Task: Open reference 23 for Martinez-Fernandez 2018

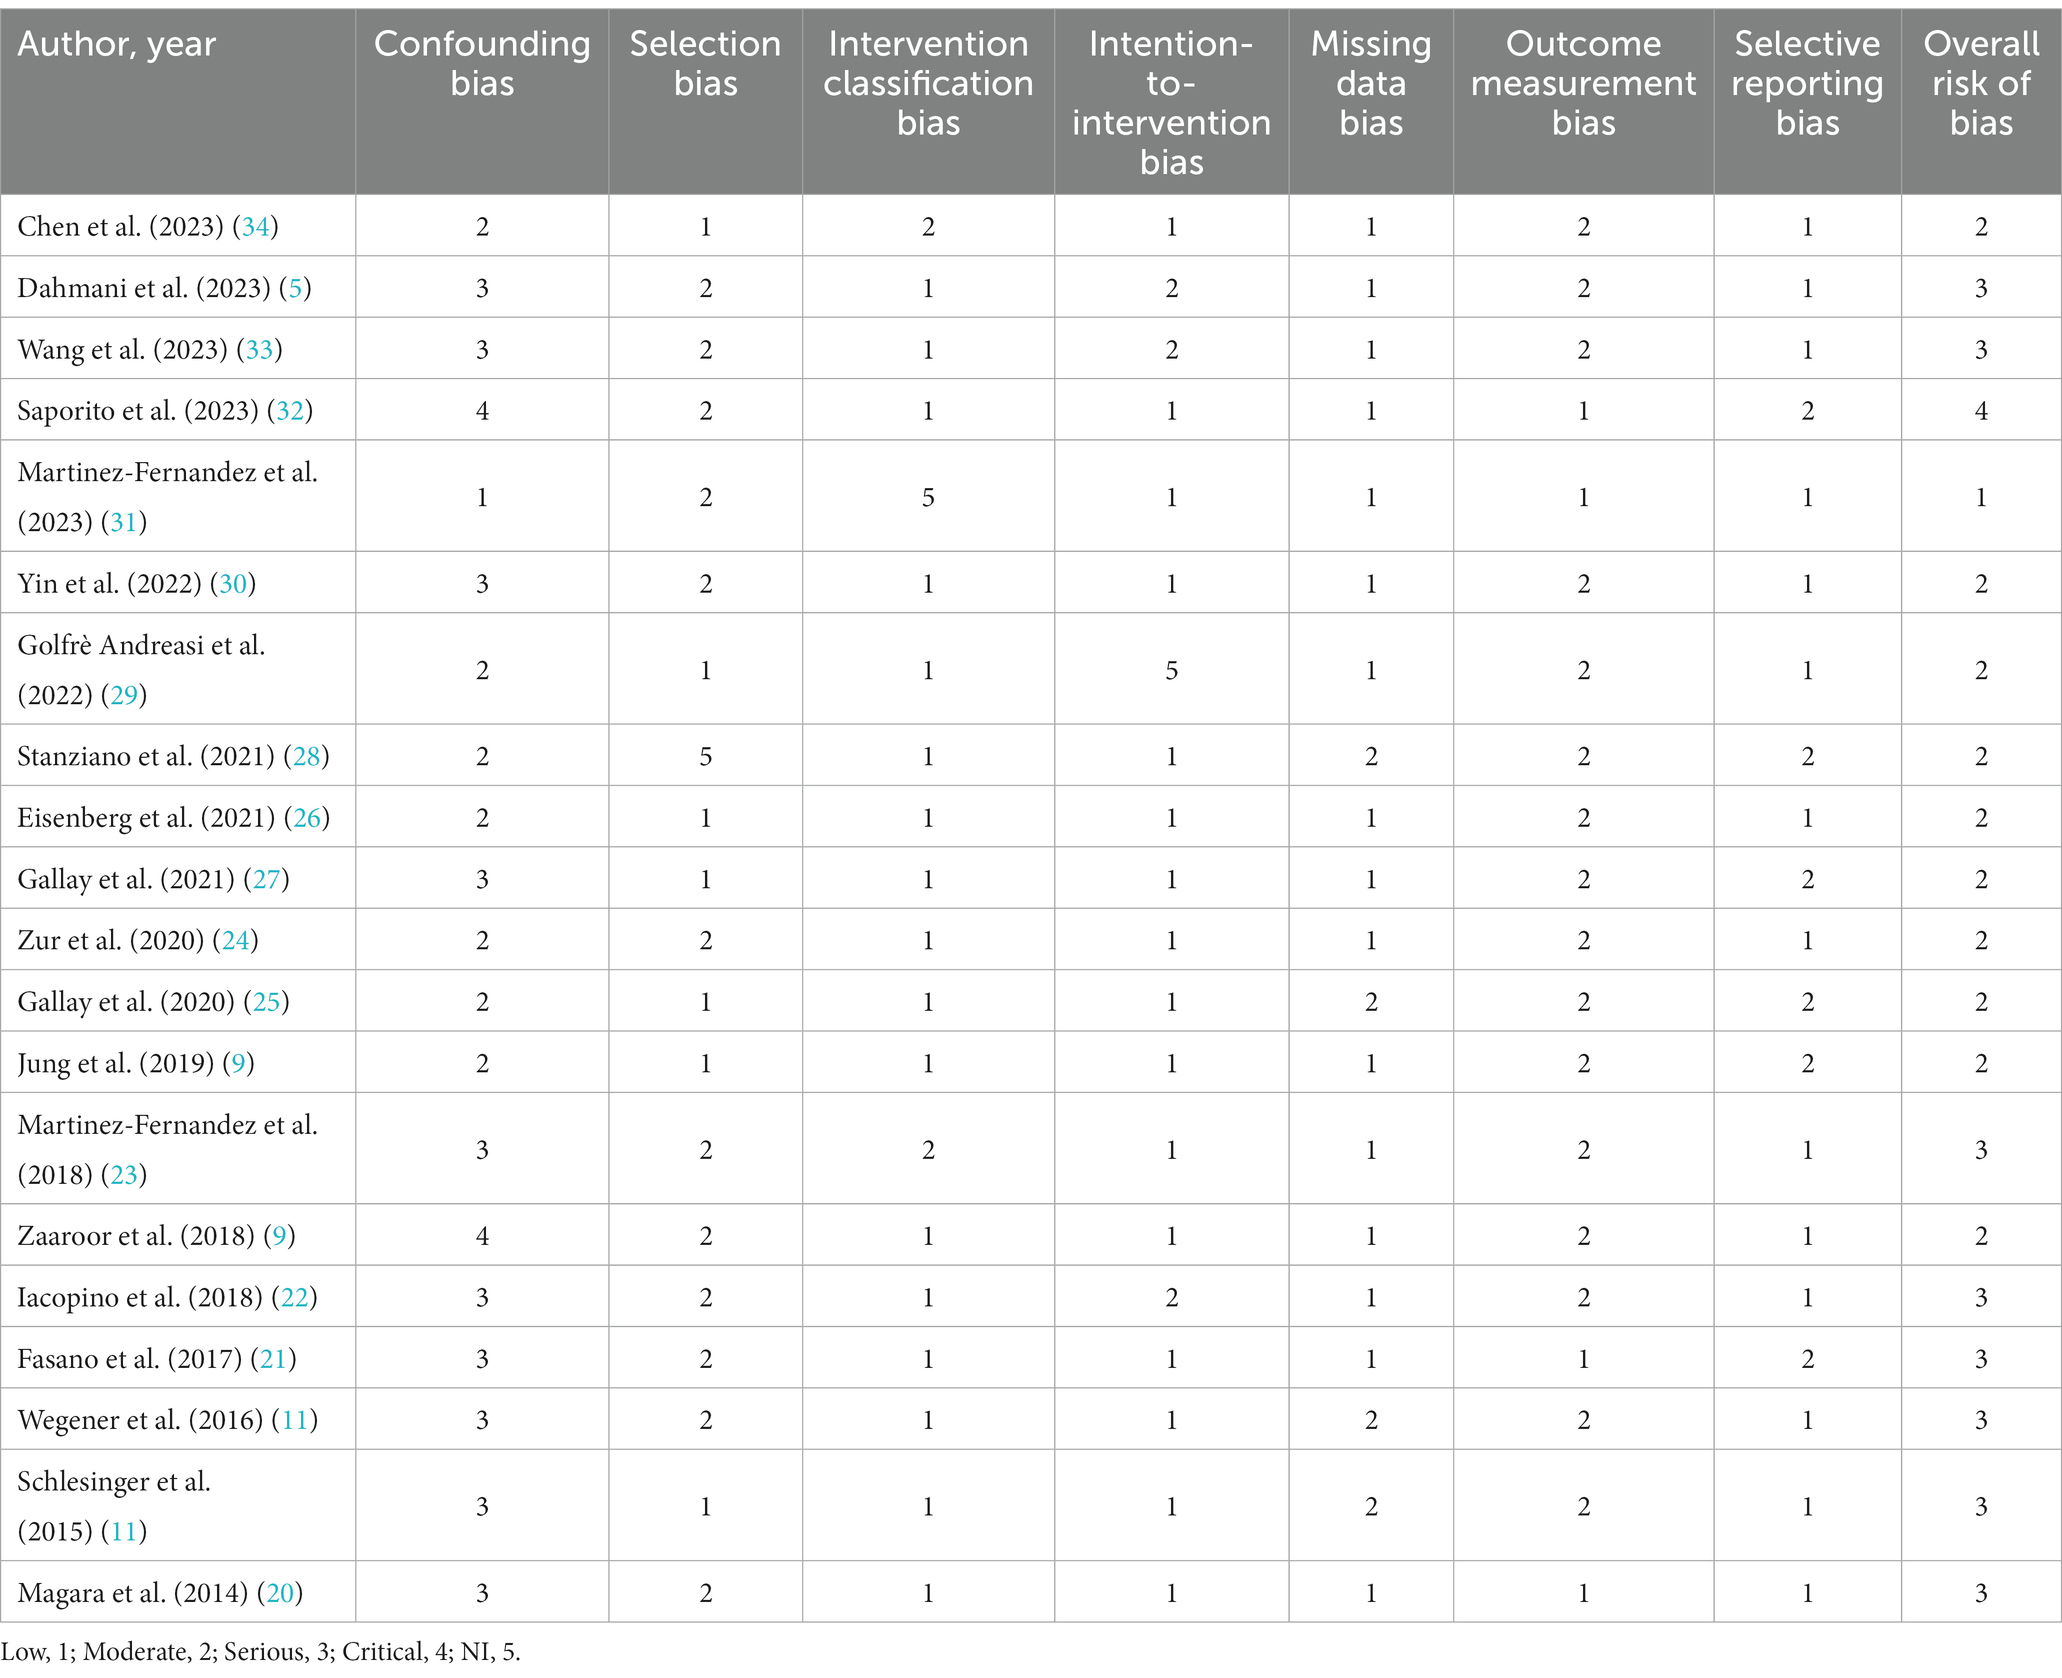Action: click(x=124, y=1174)
